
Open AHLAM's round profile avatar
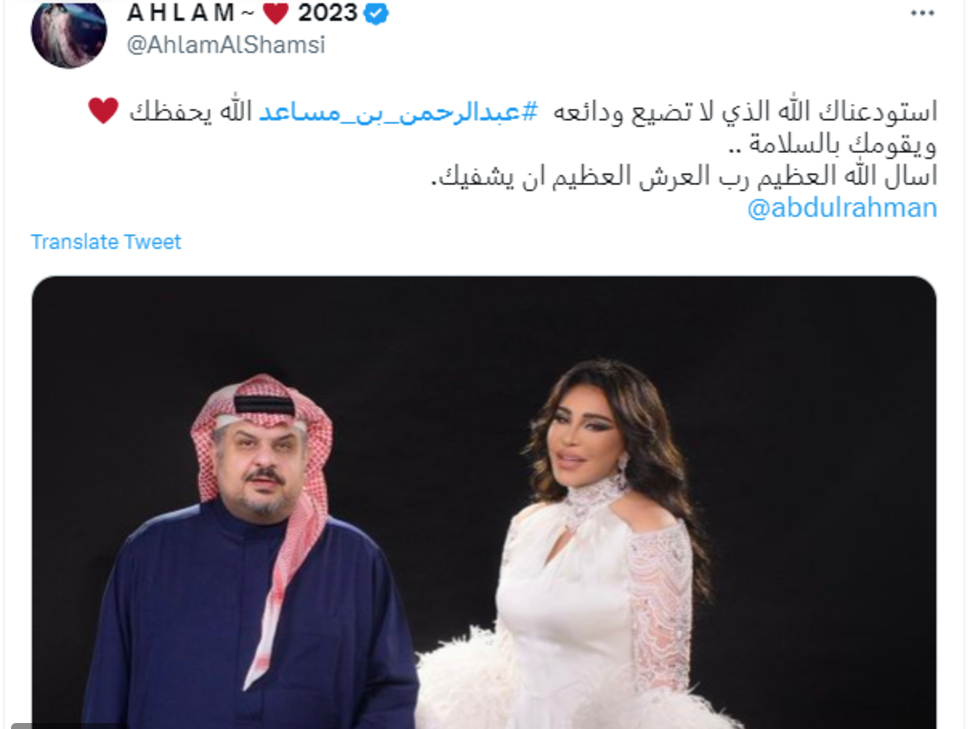coord(69,33)
